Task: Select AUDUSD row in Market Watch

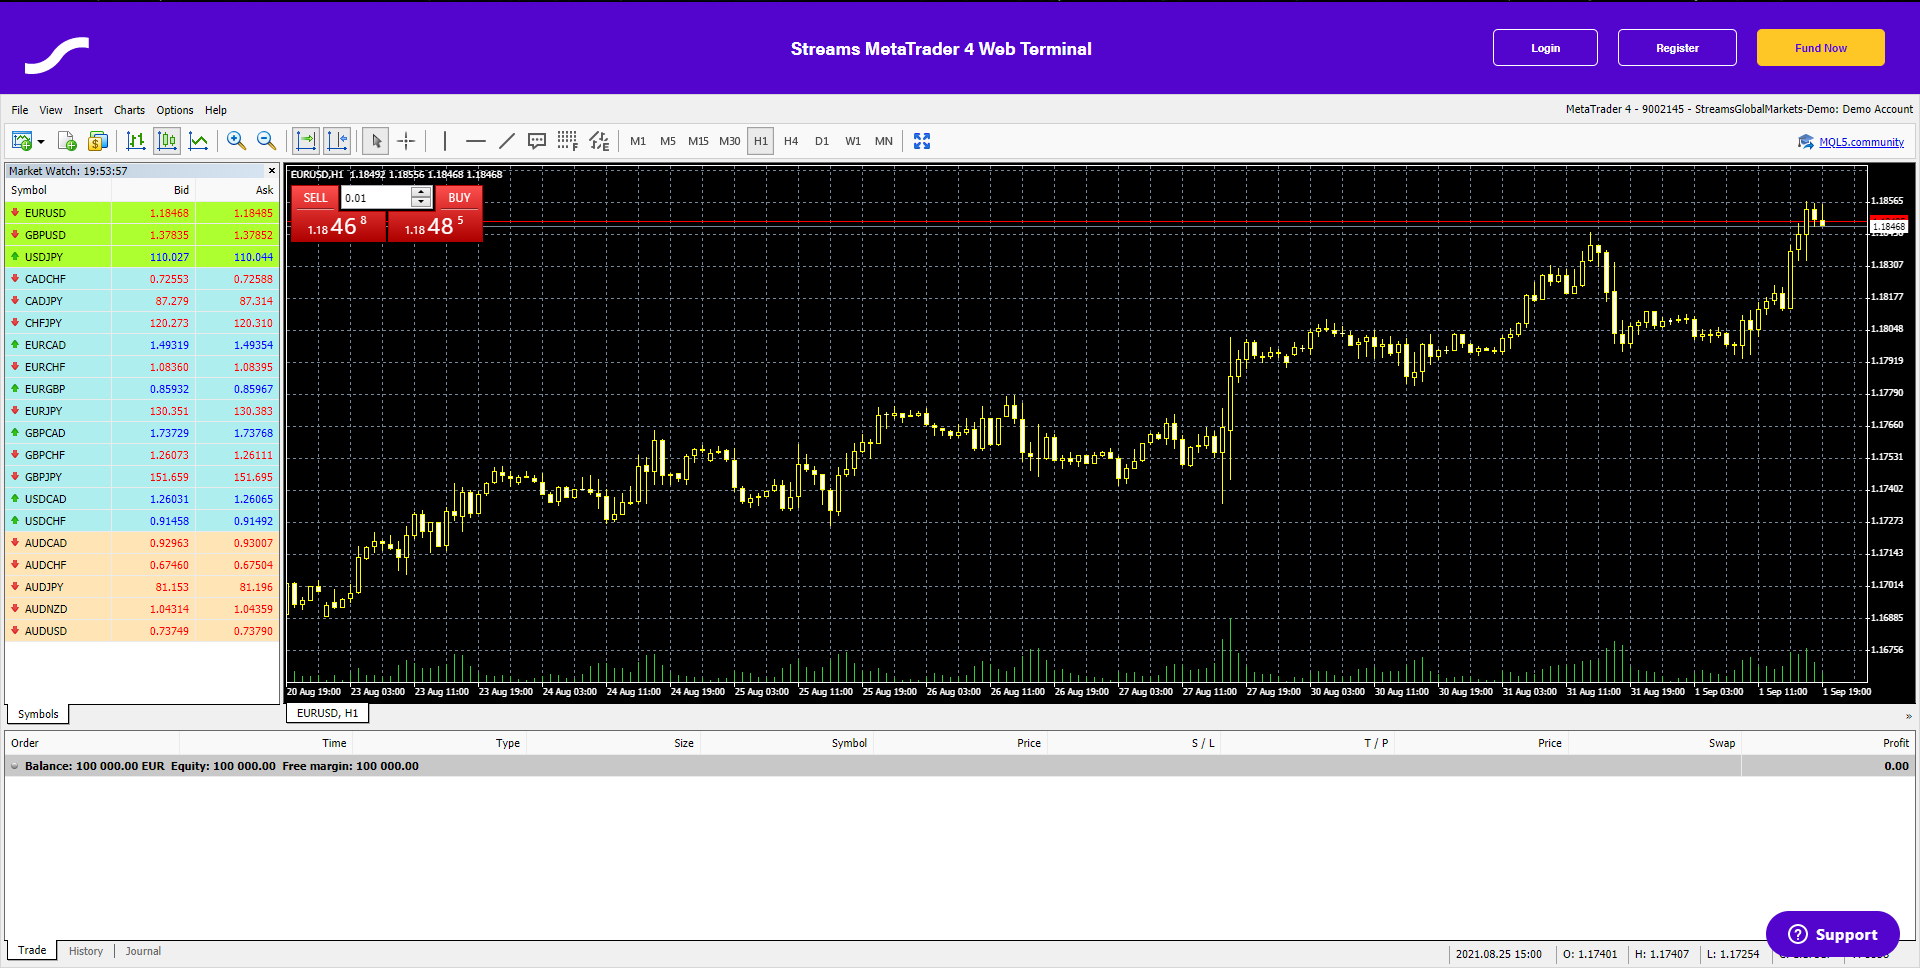Action: [x=142, y=631]
